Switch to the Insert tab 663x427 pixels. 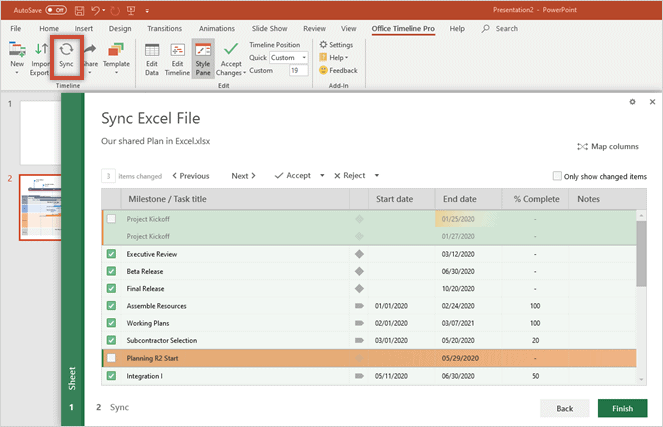click(84, 28)
